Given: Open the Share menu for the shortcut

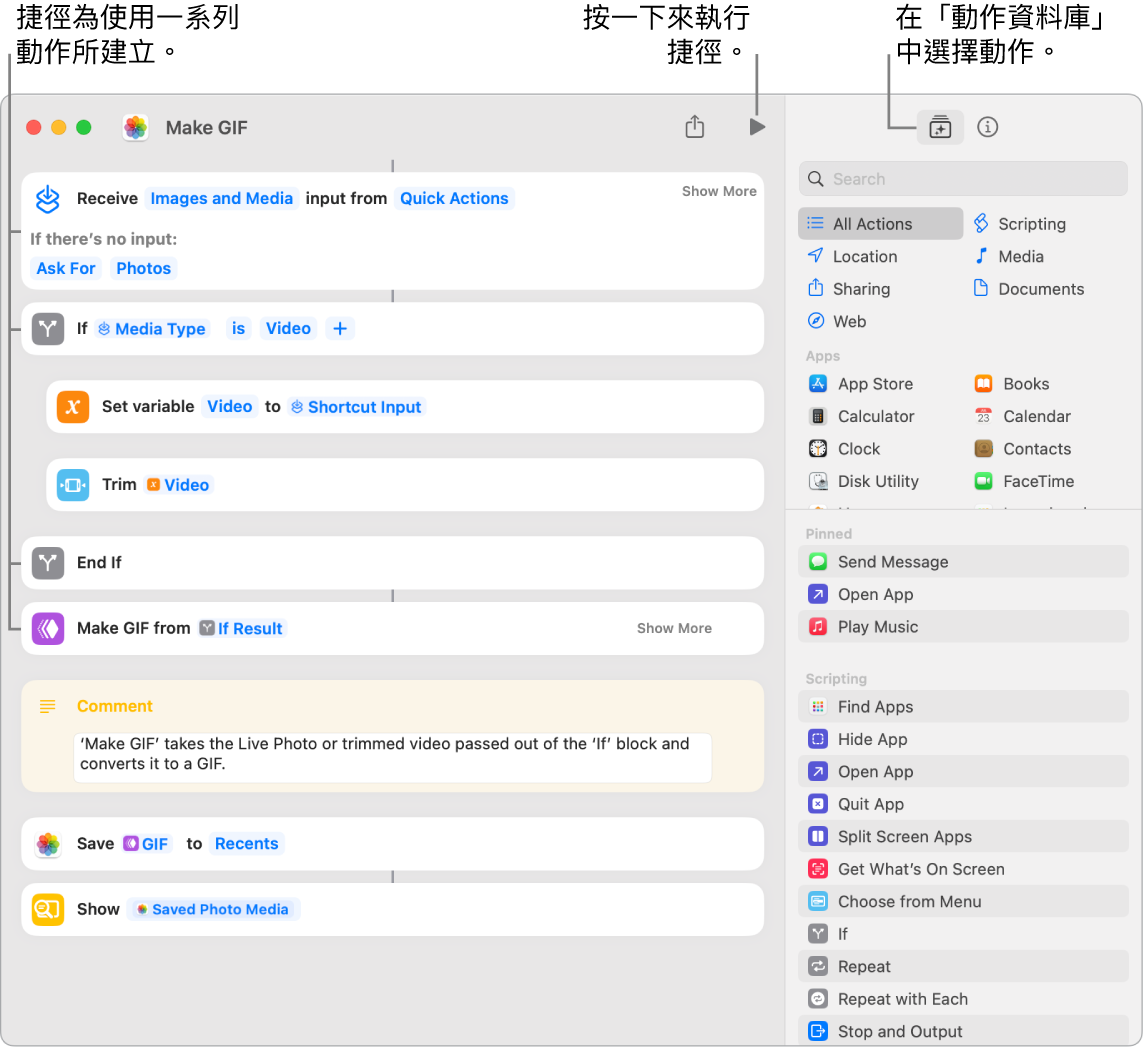Looking at the screenshot, I should tap(694, 127).
